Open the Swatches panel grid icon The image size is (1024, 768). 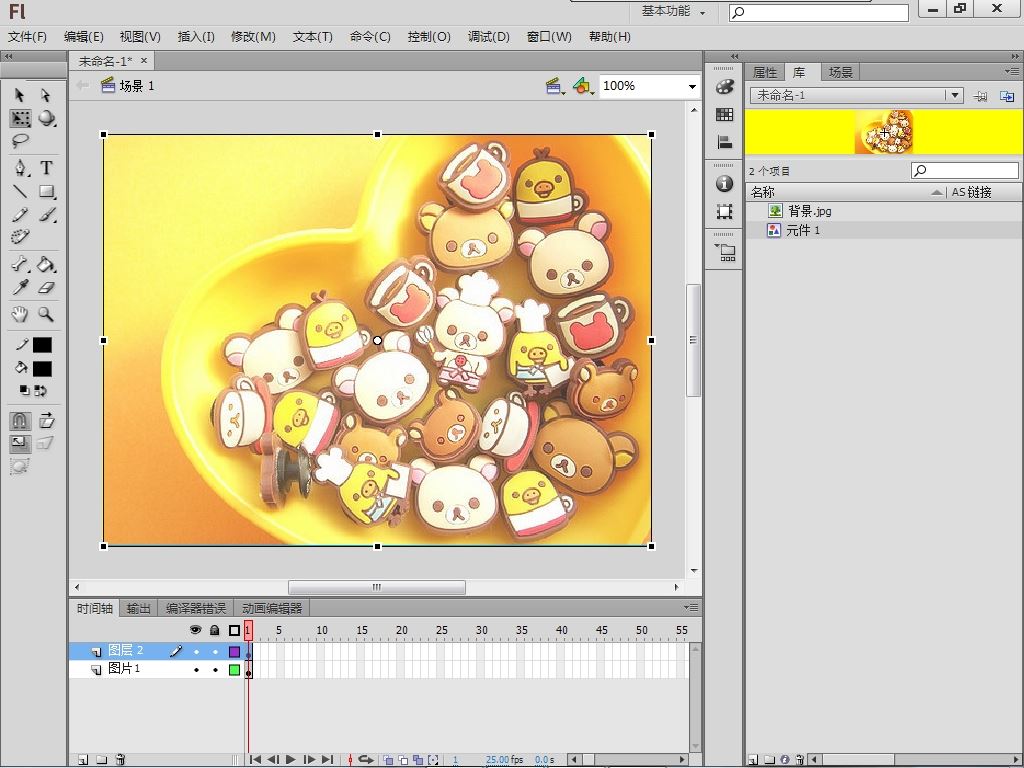coord(724,115)
